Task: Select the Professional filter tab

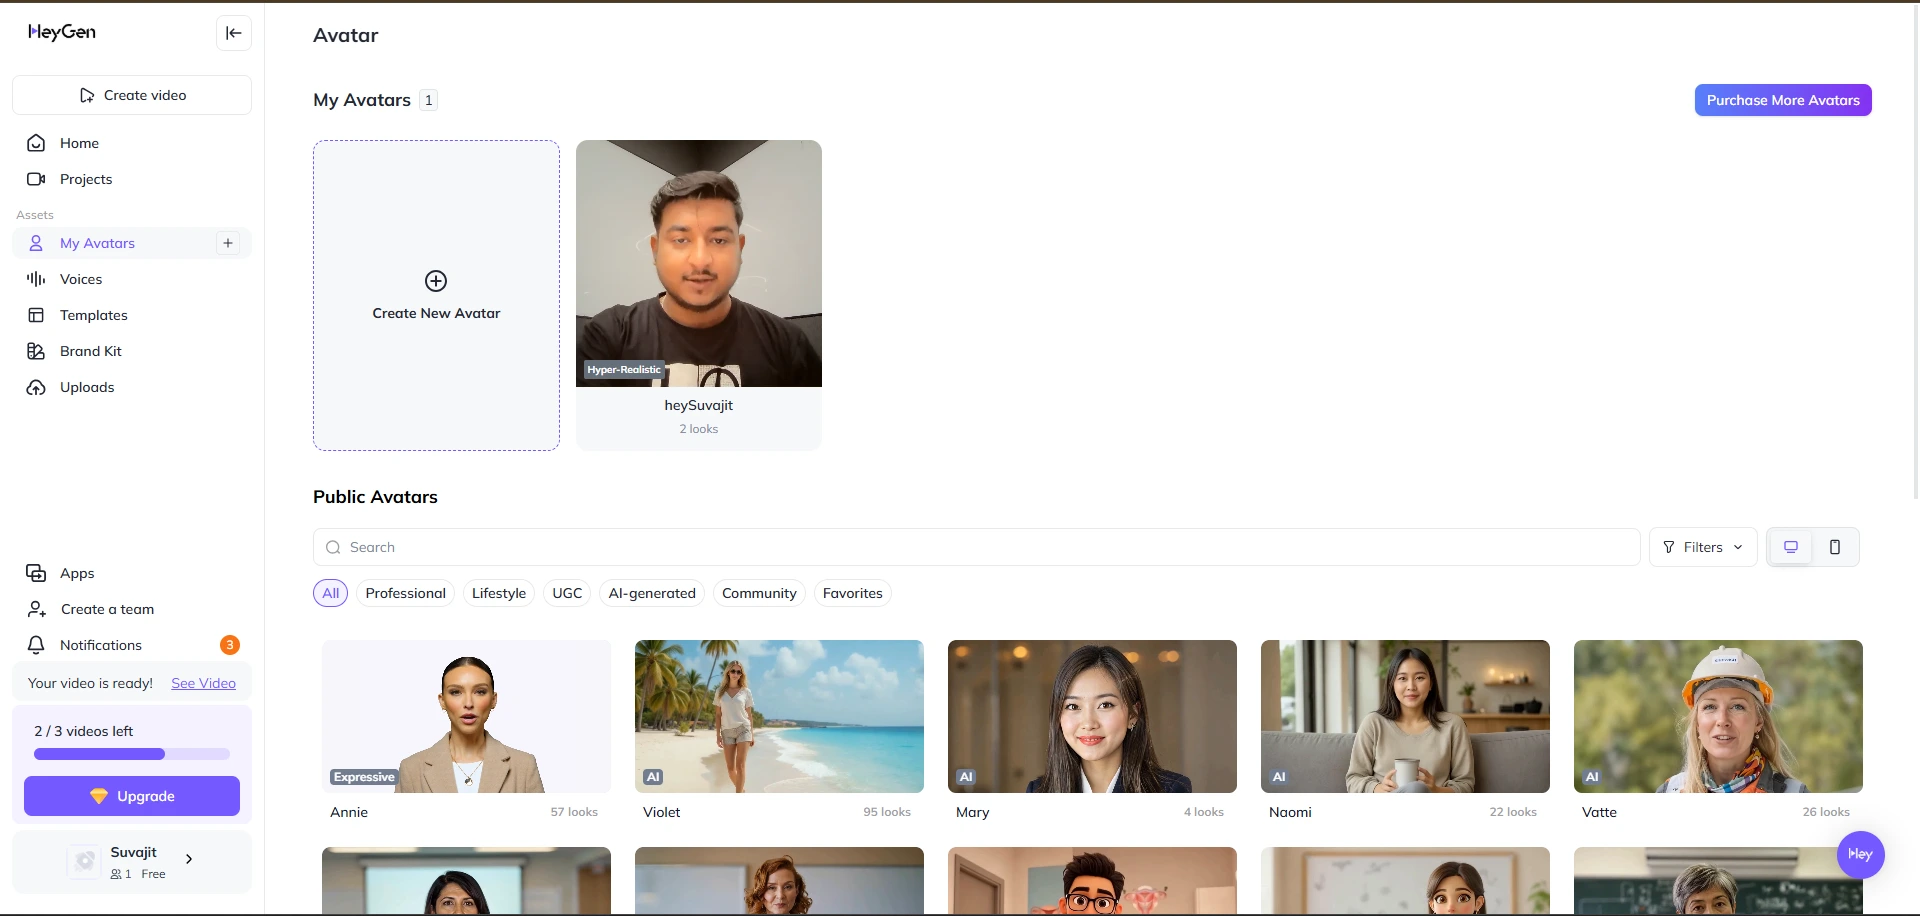Action: coord(405,593)
